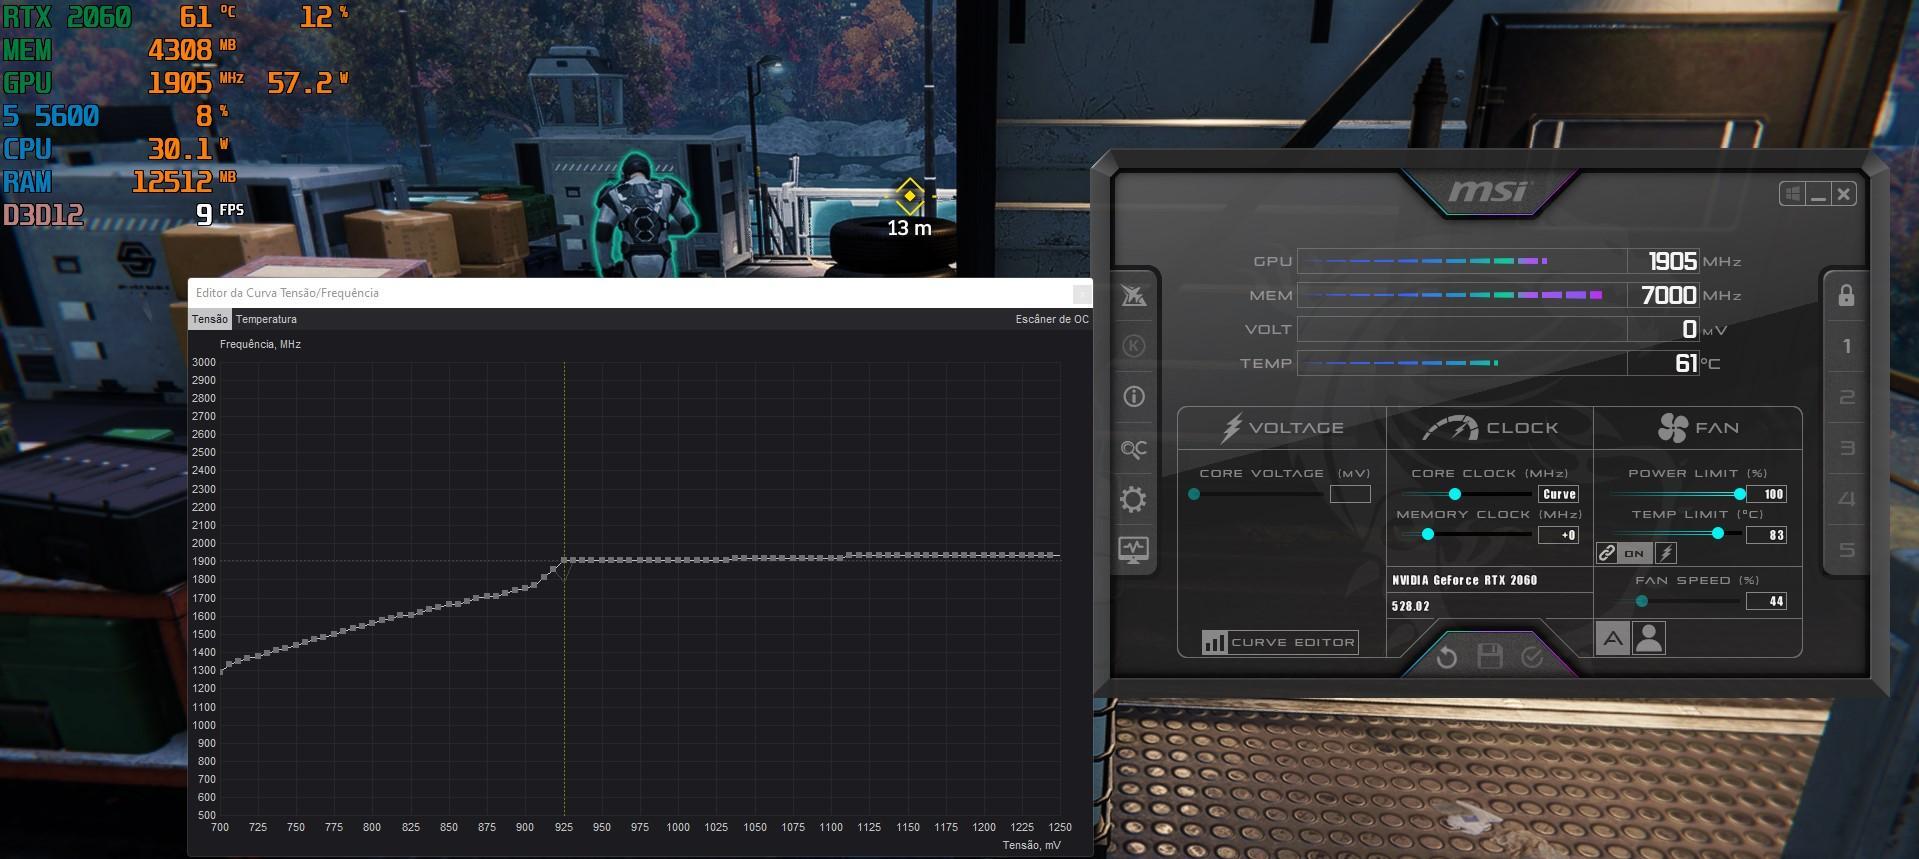
Task: Click the CLOCK section header
Action: pos(1490,428)
